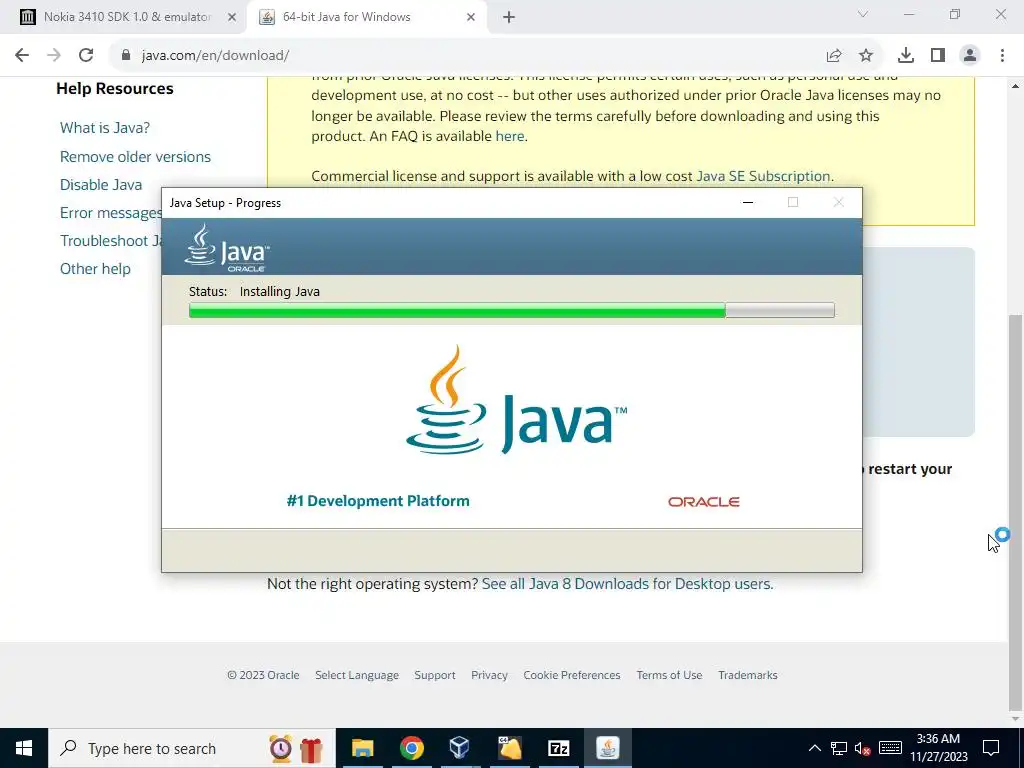The height and width of the screenshot is (768, 1024).
Task: Click the Chrome taskbar icon
Action: pyautogui.click(x=411, y=748)
